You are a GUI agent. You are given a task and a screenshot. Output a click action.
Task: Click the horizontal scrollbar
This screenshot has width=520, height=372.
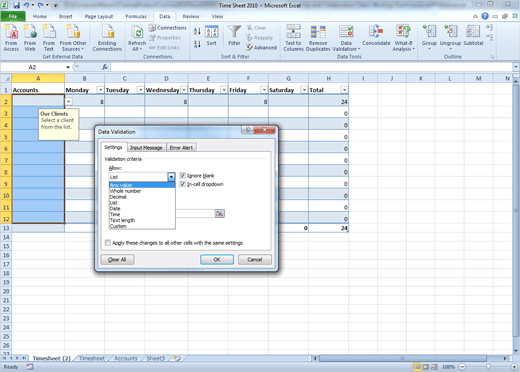point(403,358)
